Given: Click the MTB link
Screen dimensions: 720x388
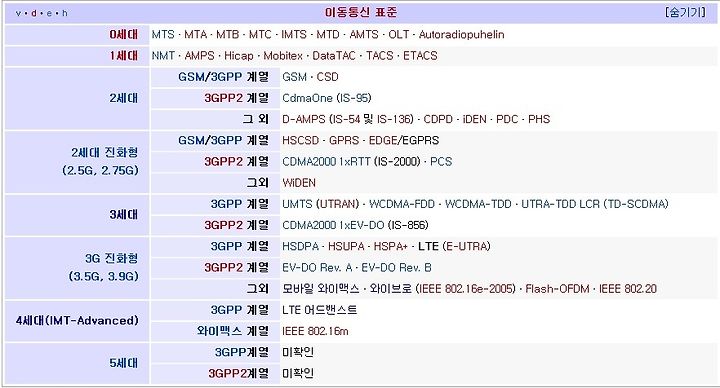Looking at the screenshot, I should click(x=228, y=34).
